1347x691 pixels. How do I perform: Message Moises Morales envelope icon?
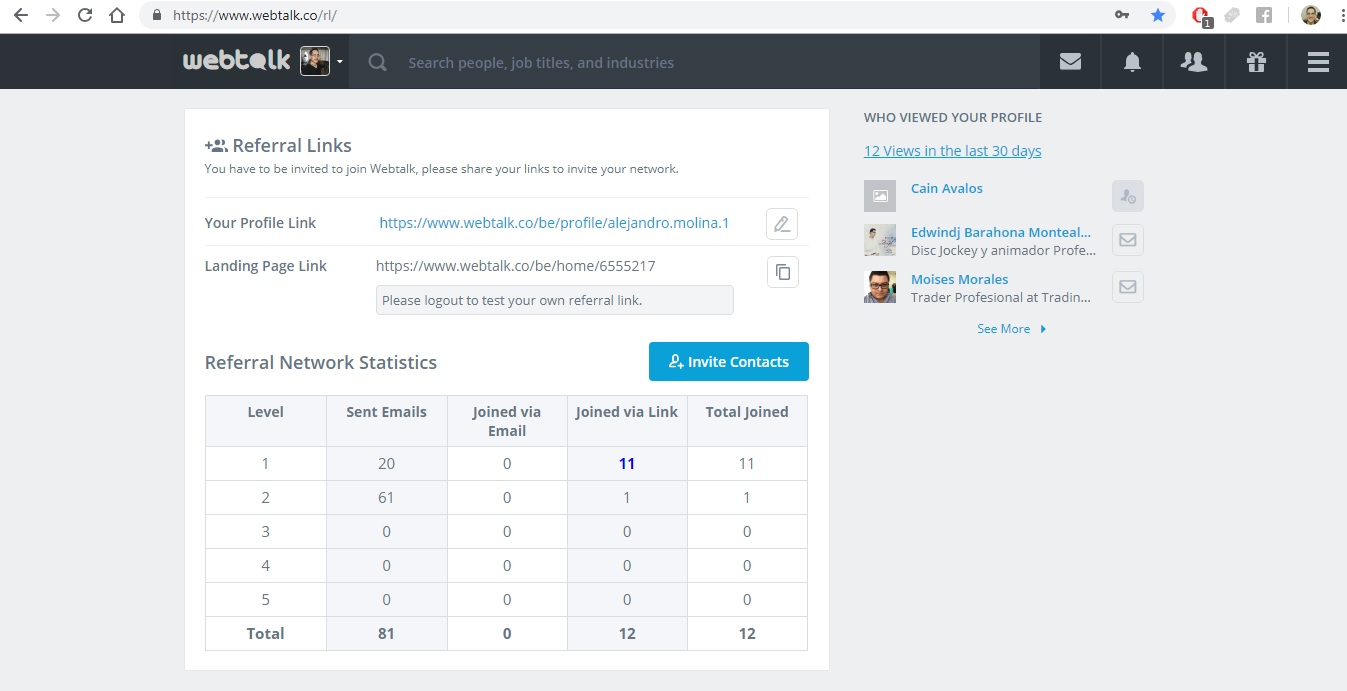coord(1128,287)
